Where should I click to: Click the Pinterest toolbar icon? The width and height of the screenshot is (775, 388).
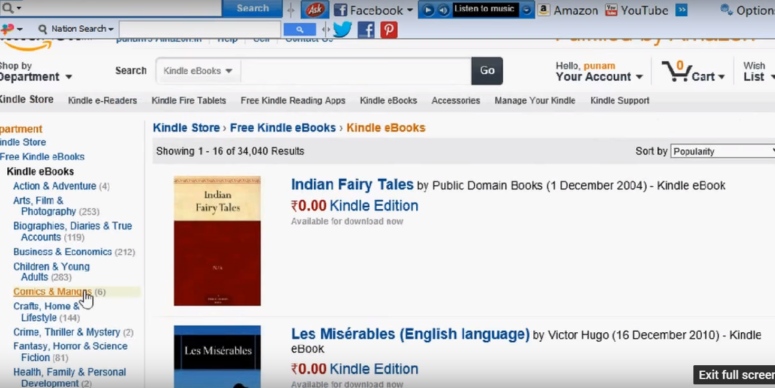pos(389,30)
